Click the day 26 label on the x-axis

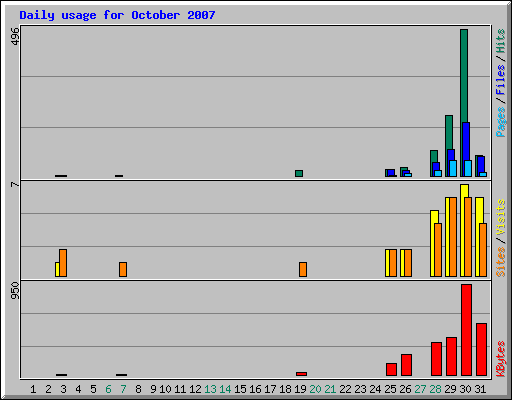click(x=405, y=389)
